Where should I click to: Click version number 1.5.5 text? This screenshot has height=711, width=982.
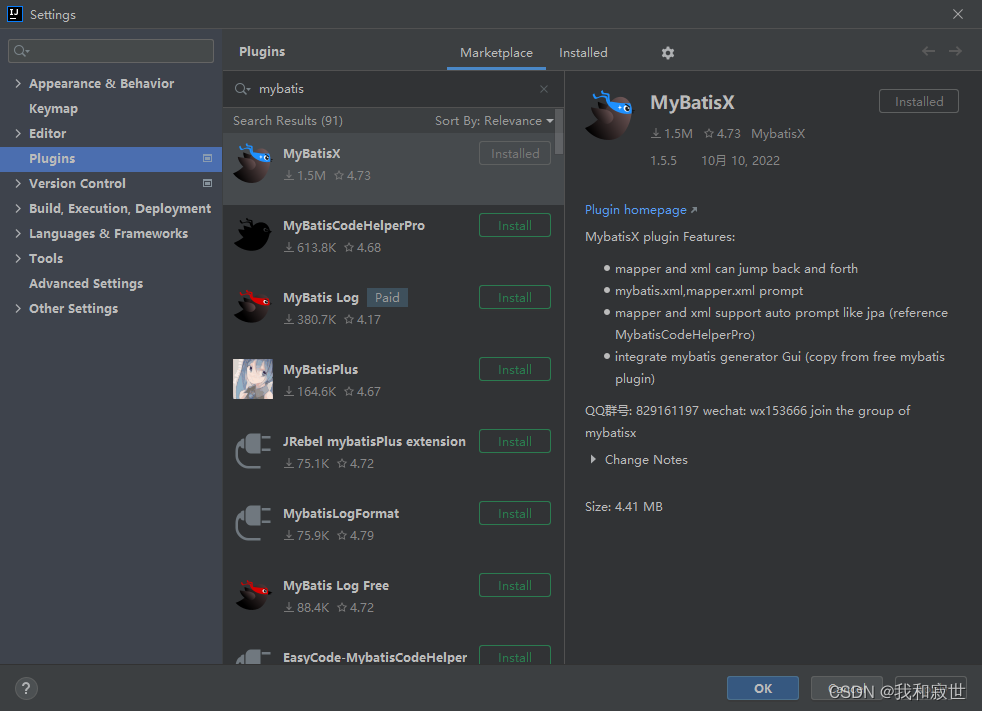(x=663, y=160)
